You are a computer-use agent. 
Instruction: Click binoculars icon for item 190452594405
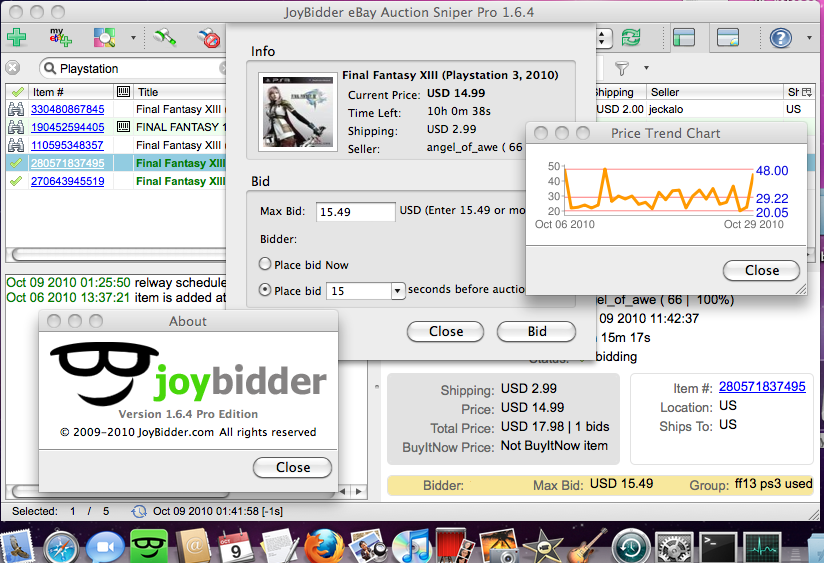coord(16,127)
